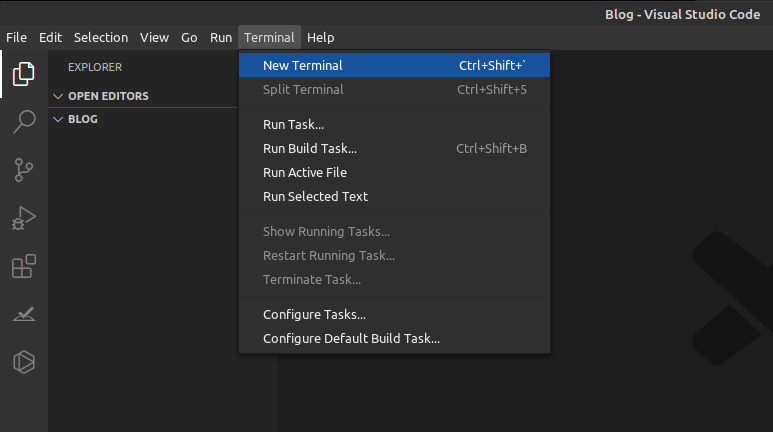Select Configure Default Build Task...

[x=394, y=338]
